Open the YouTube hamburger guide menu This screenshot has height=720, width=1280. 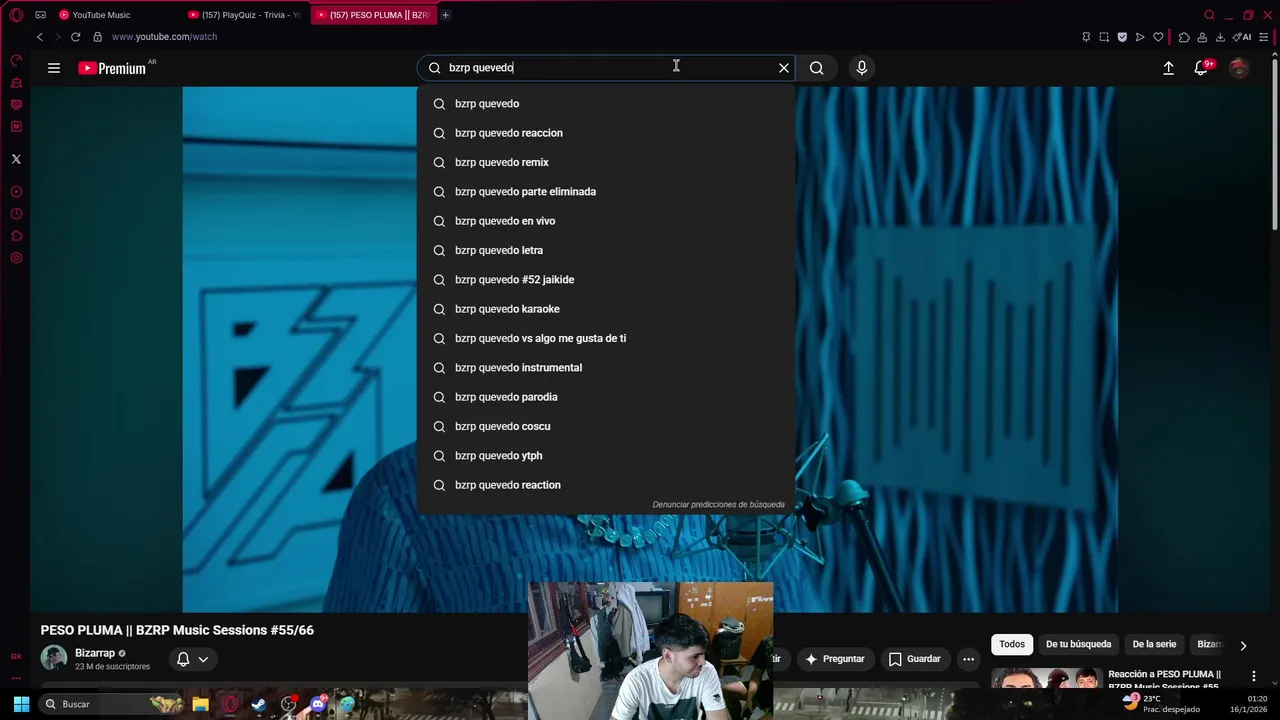tap(54, 68)
